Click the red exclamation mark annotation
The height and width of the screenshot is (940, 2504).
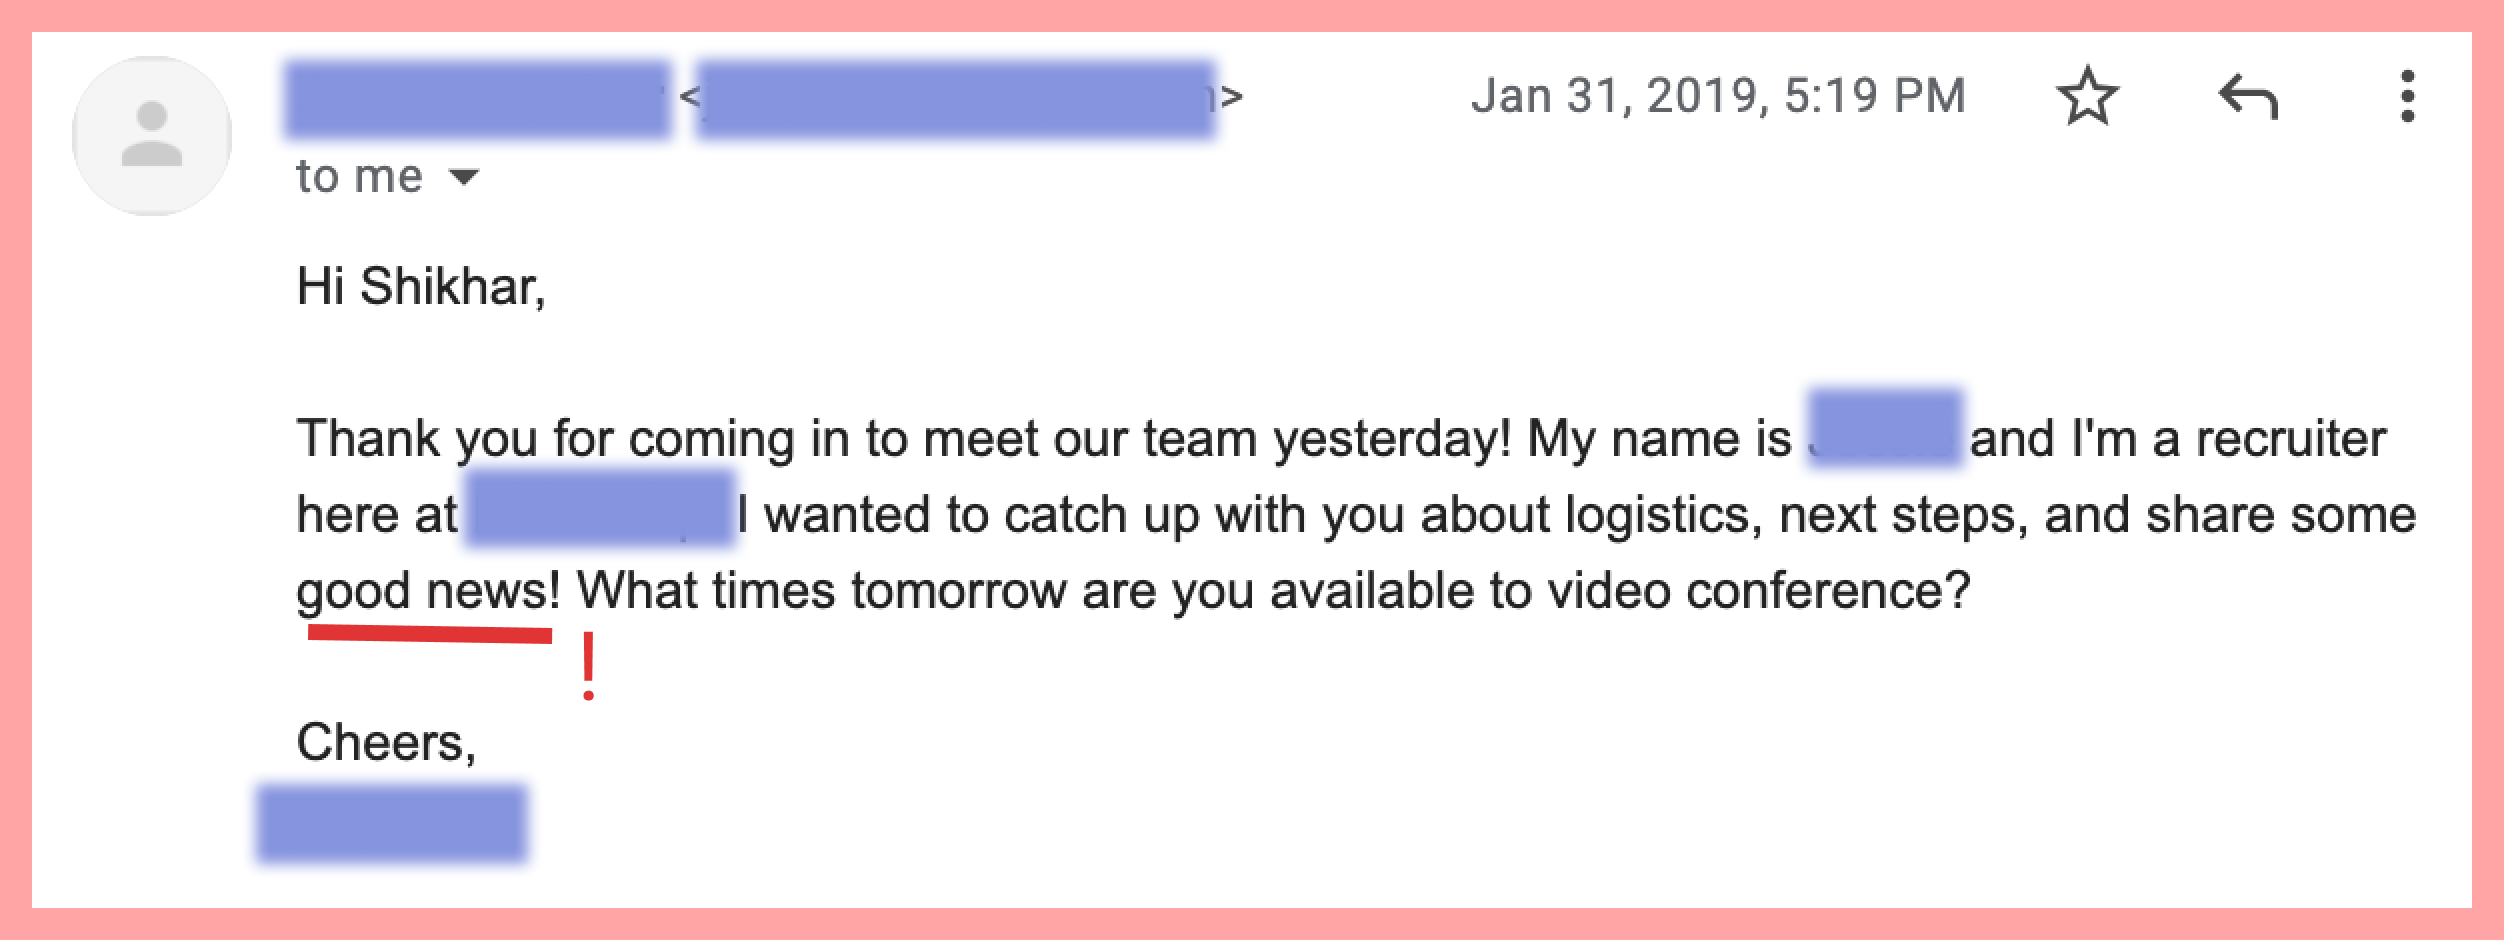(589, 665)
